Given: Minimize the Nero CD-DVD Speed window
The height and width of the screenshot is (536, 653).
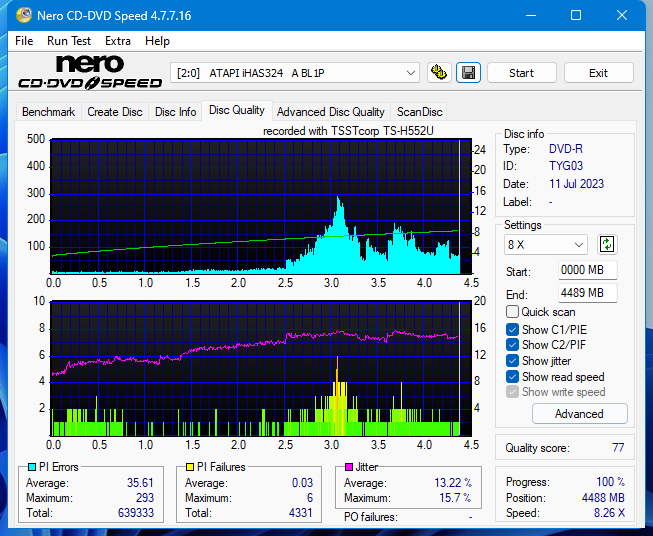Looking at the screenshot, I should point(531,15).
